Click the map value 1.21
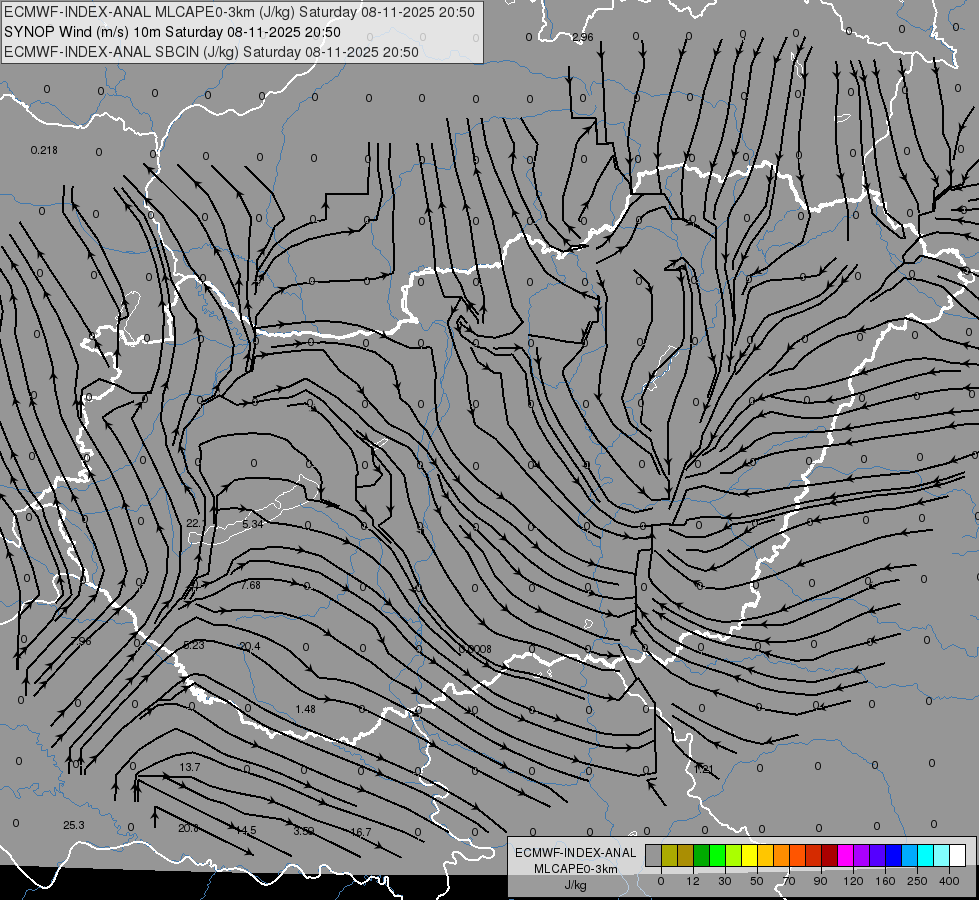The width and height of the screenshot is (979, 900). (x=704, y=769)
